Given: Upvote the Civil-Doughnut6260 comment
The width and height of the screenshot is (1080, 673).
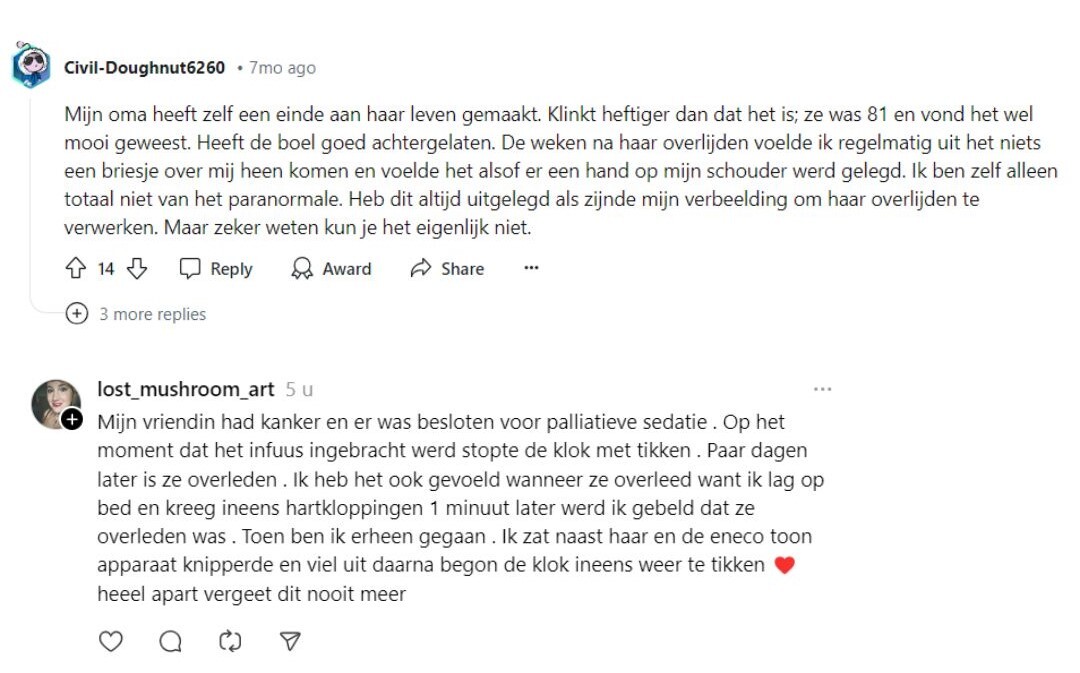Looking at the screenshot, I should coord(76,268).
